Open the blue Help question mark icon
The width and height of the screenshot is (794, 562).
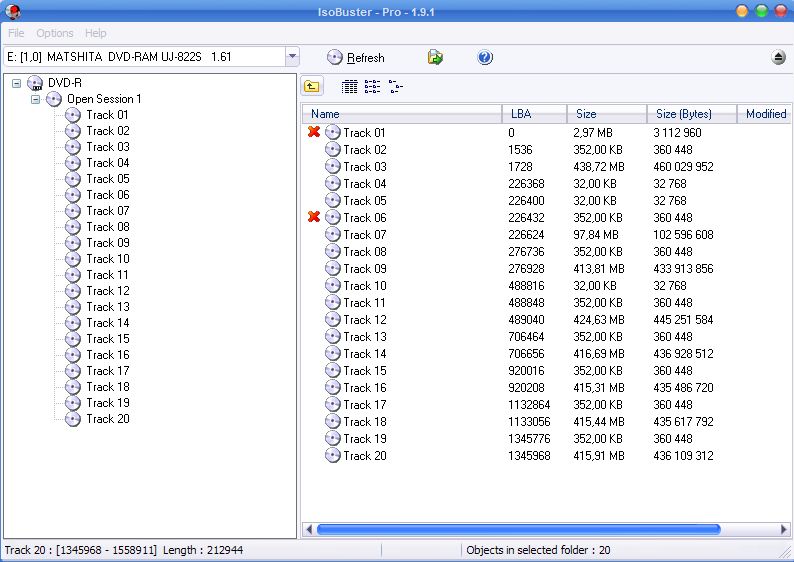[485, 57]
